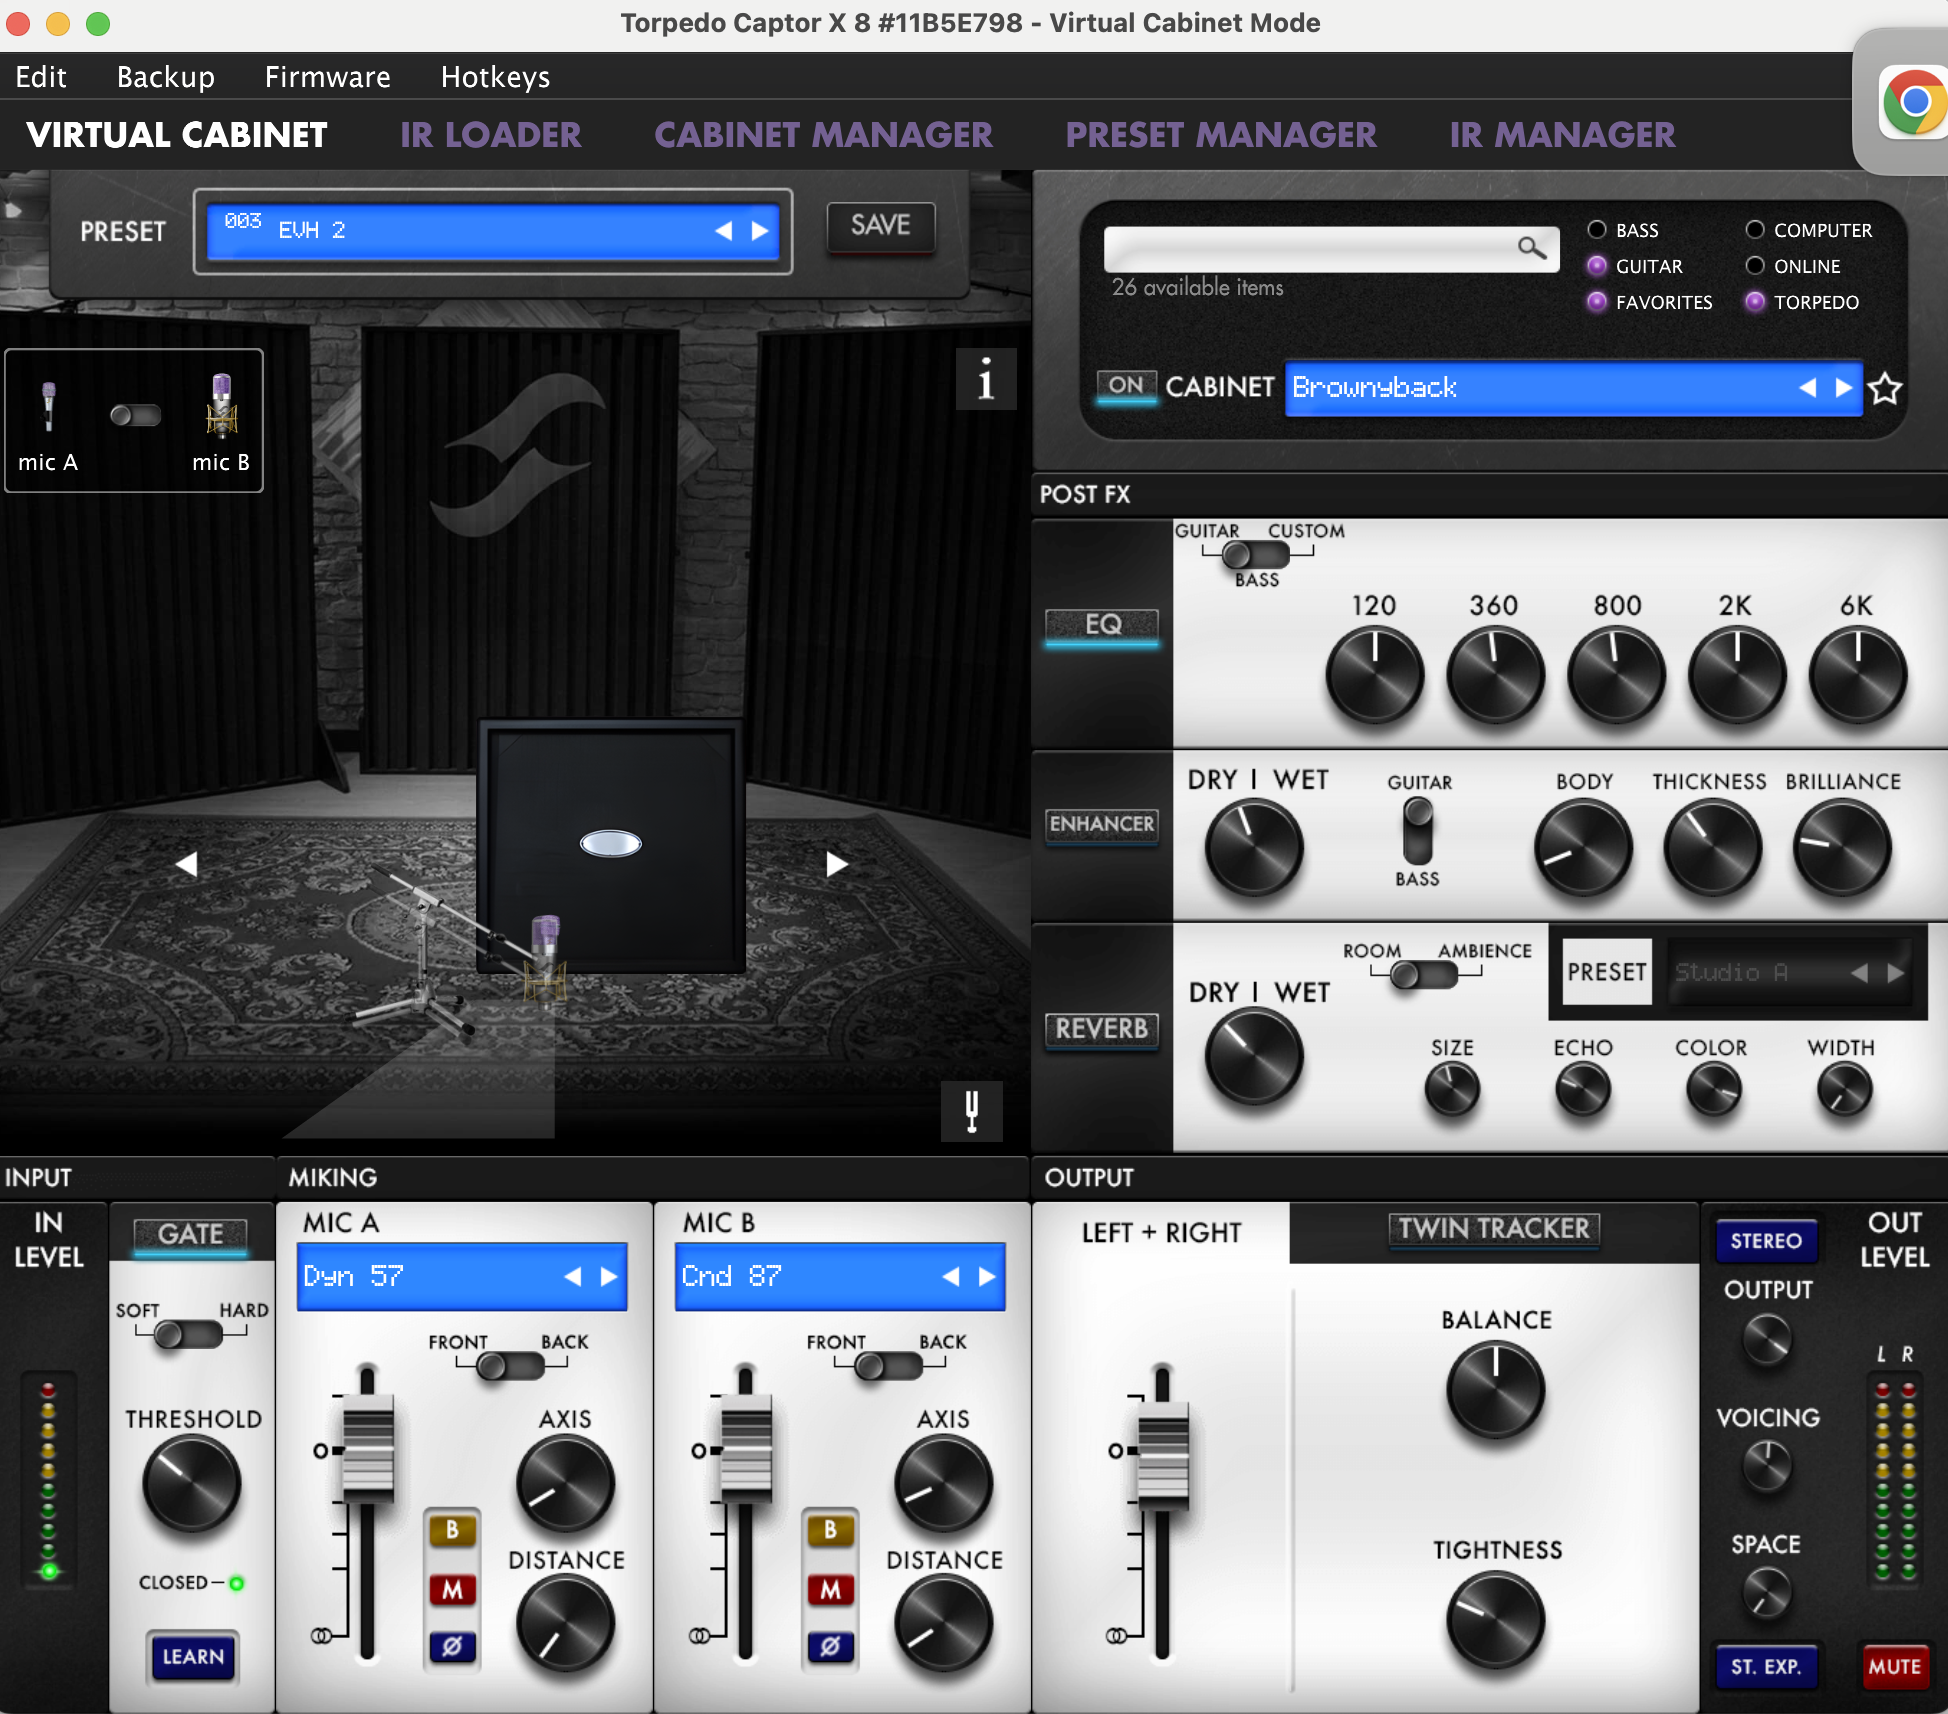This screenshot has height=1714, width=1948.
Task: Click the search magnifier icon
Action: pos(1530,247)
